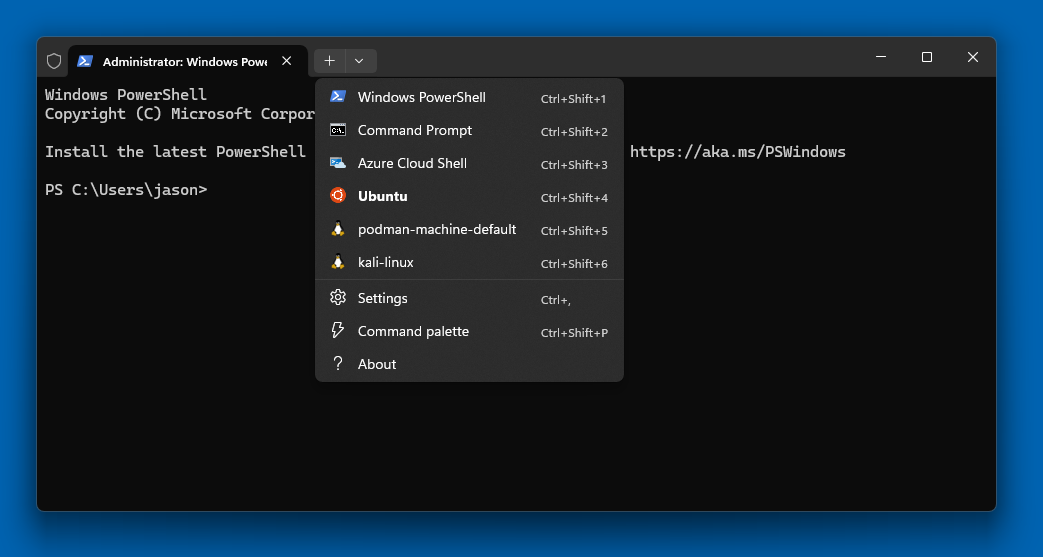
Task: Click the Ctrl+Shift+6 shortcut label
Action: (574, 264)
